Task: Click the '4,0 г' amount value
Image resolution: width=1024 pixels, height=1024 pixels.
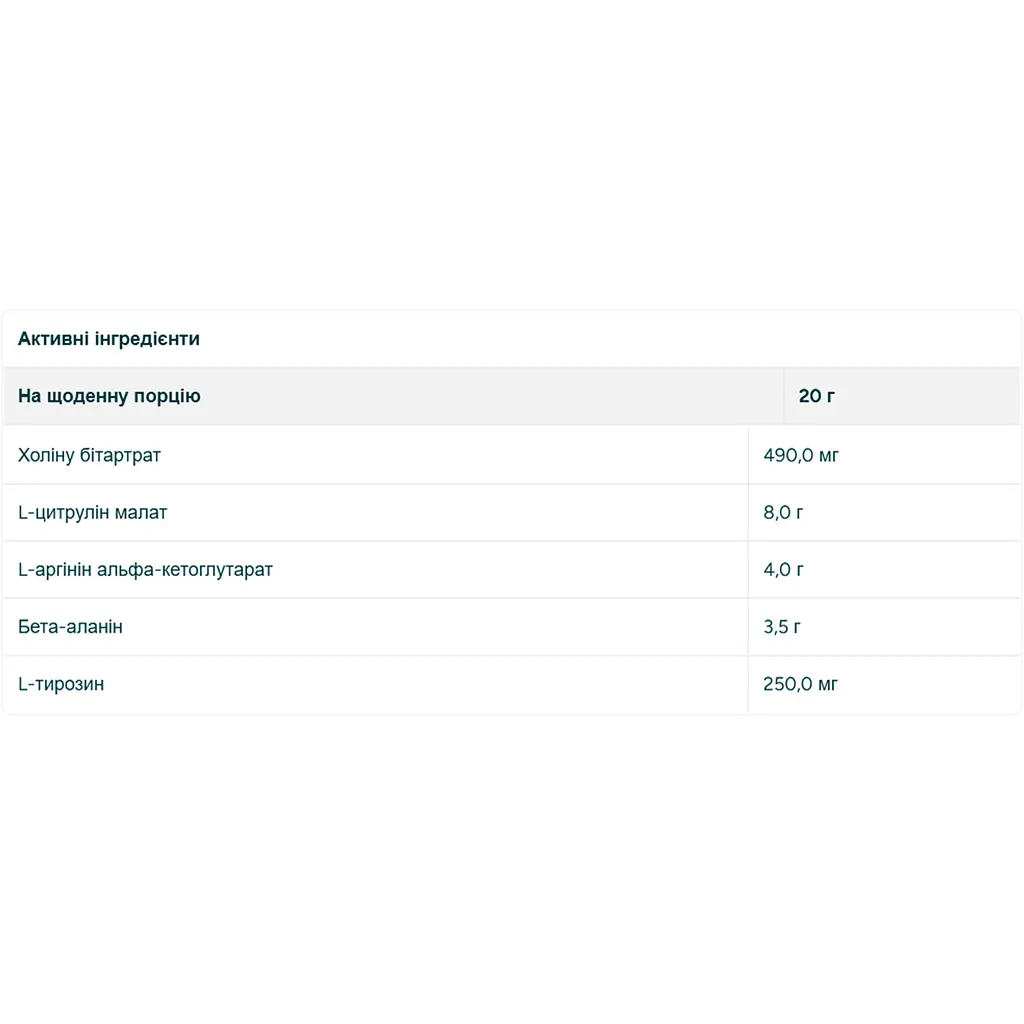Action: pos(783,569)
